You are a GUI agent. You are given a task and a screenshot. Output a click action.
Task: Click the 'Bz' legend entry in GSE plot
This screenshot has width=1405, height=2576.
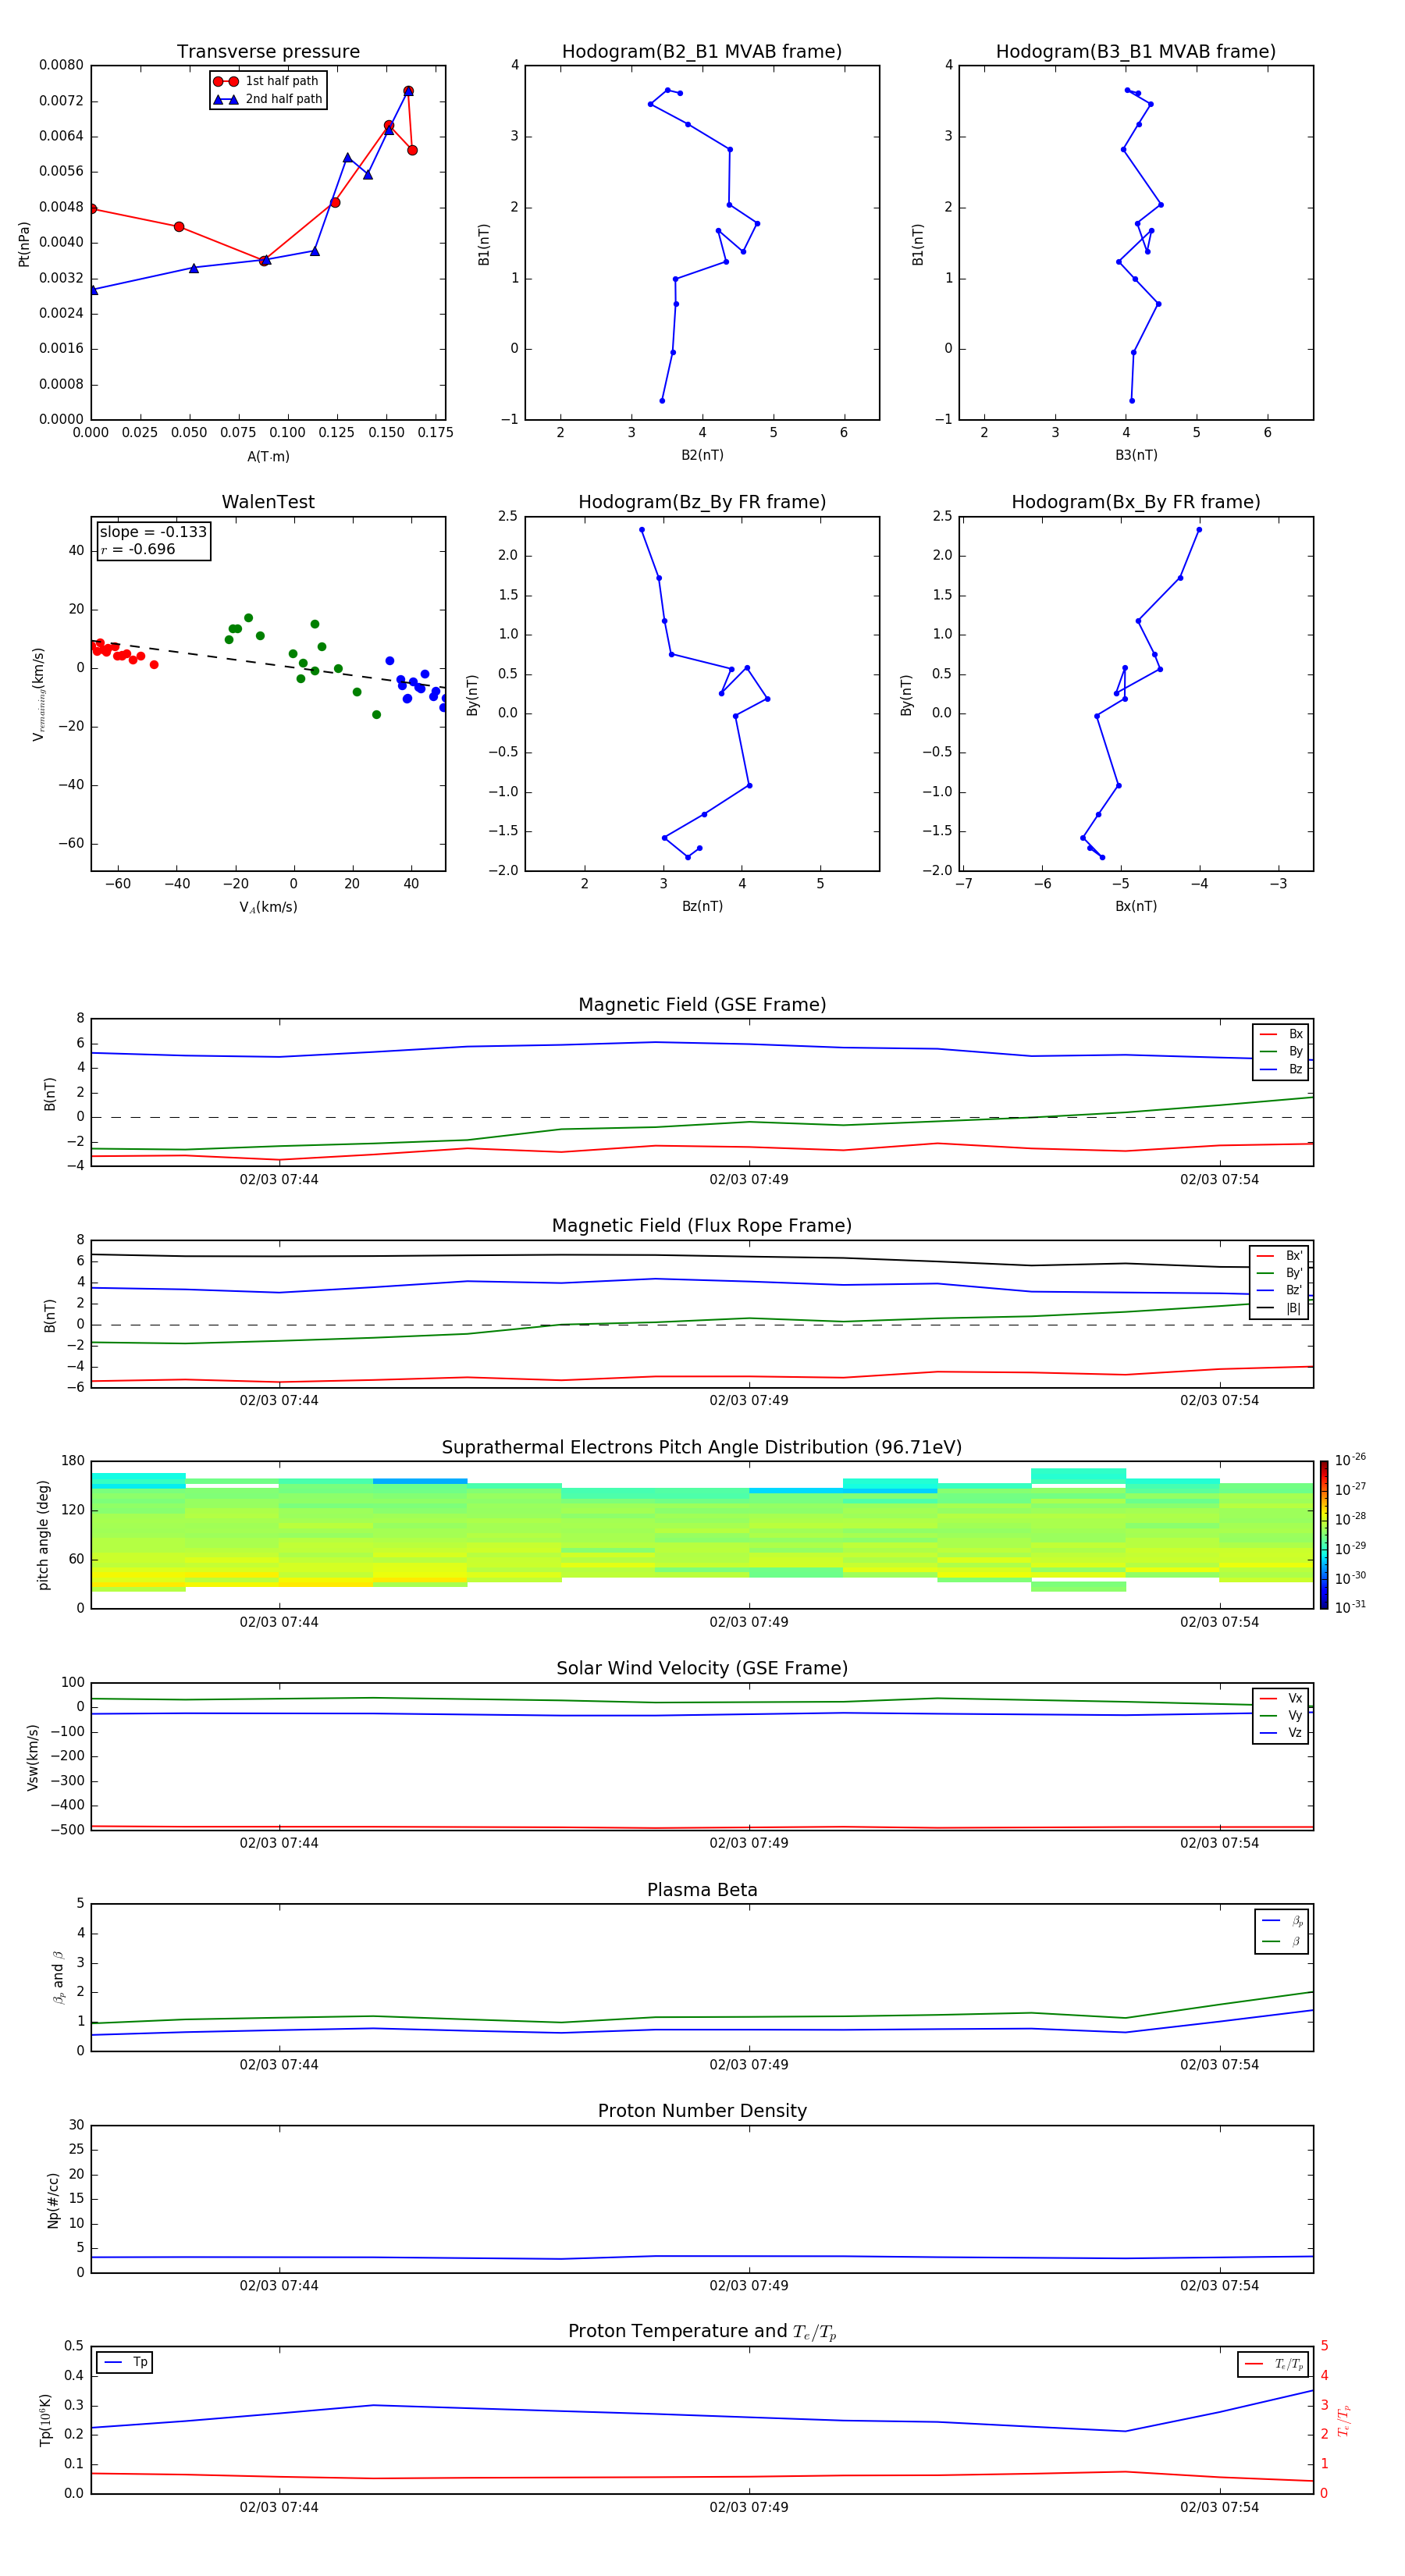coord(1281,1069)
